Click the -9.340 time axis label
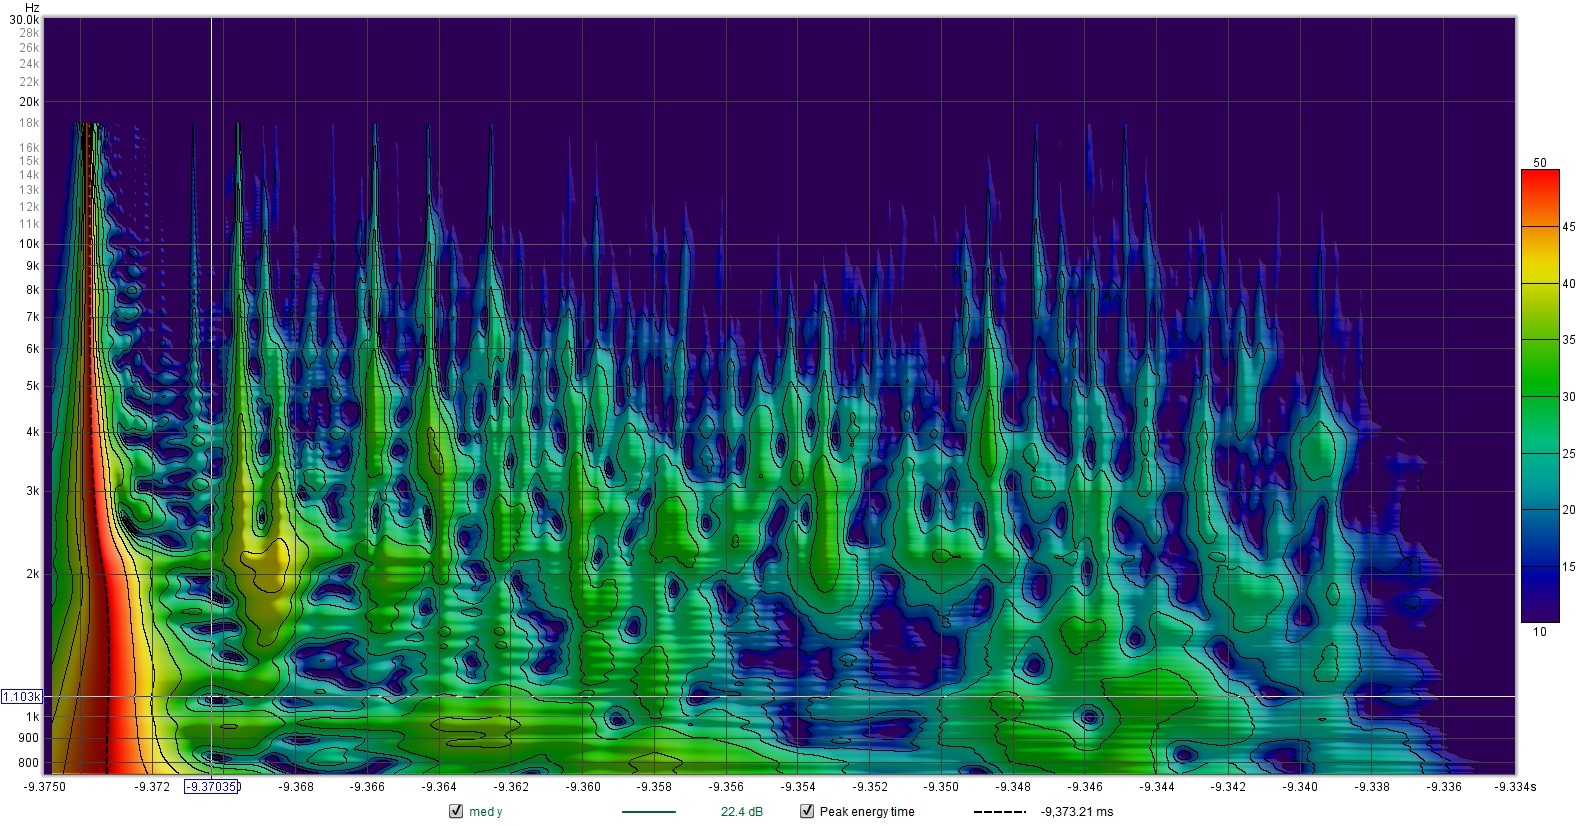This screenshot has width=1592, height=826. (1301, 787)
